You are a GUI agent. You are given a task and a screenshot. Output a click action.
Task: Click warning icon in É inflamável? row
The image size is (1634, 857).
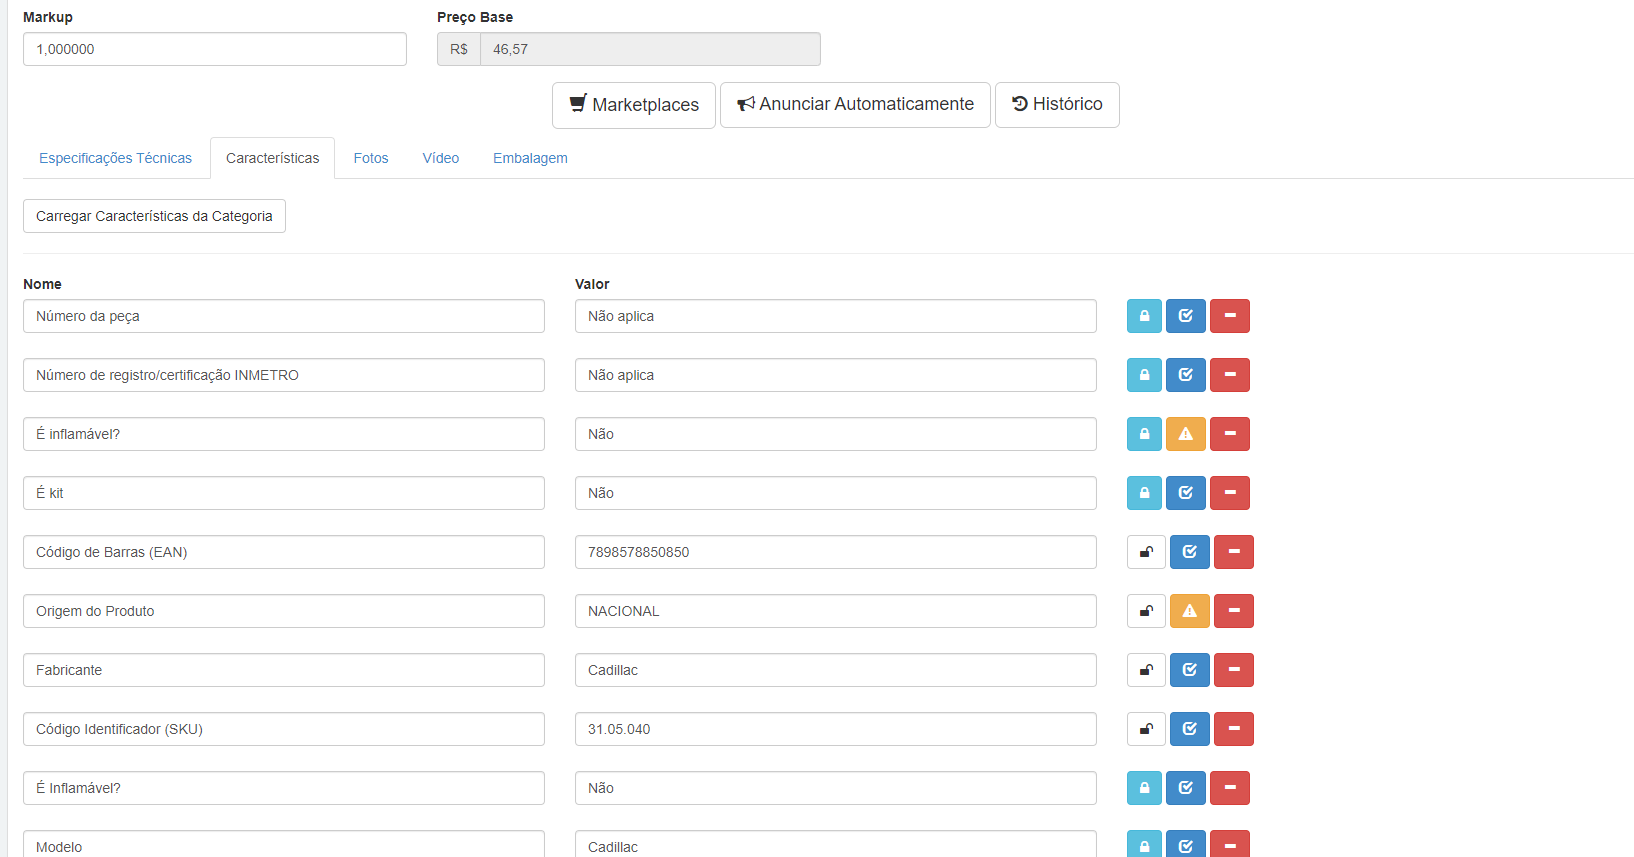pyautogui.click(x=1186, y=434)
